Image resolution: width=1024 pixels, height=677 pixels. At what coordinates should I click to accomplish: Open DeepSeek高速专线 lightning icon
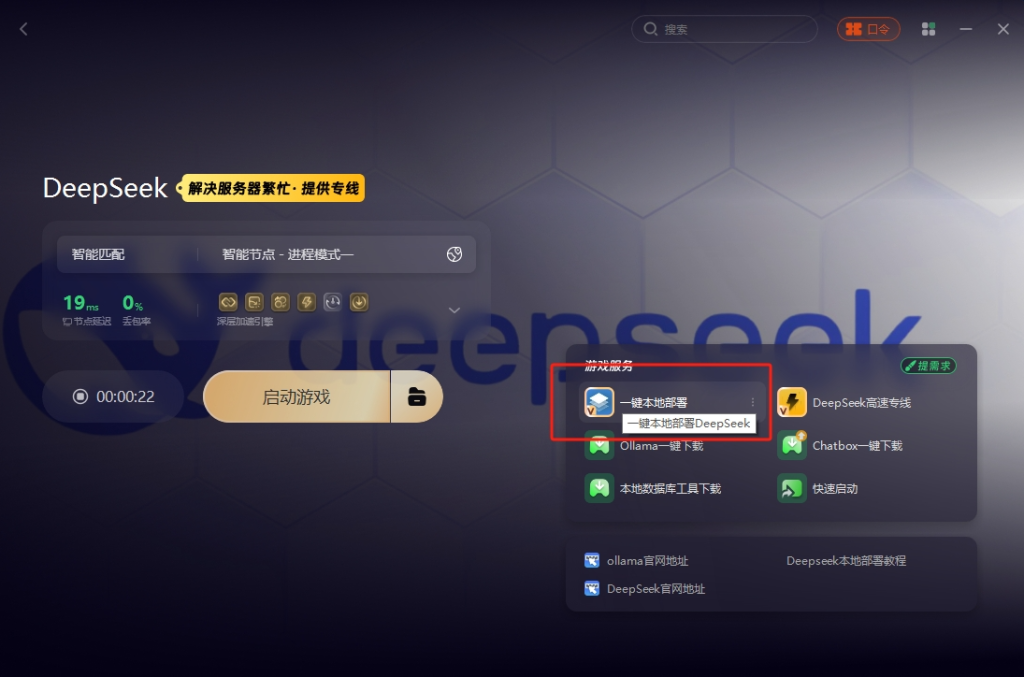click(x=792, y=402)
